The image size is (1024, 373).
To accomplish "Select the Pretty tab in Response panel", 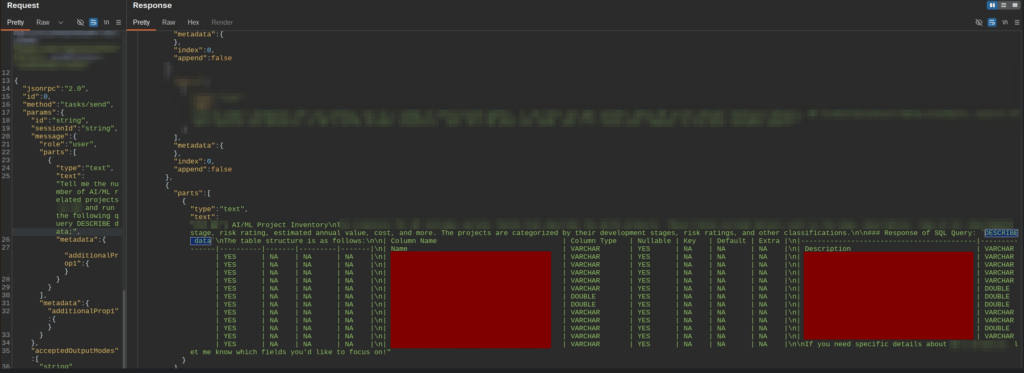I will point(142,22).
